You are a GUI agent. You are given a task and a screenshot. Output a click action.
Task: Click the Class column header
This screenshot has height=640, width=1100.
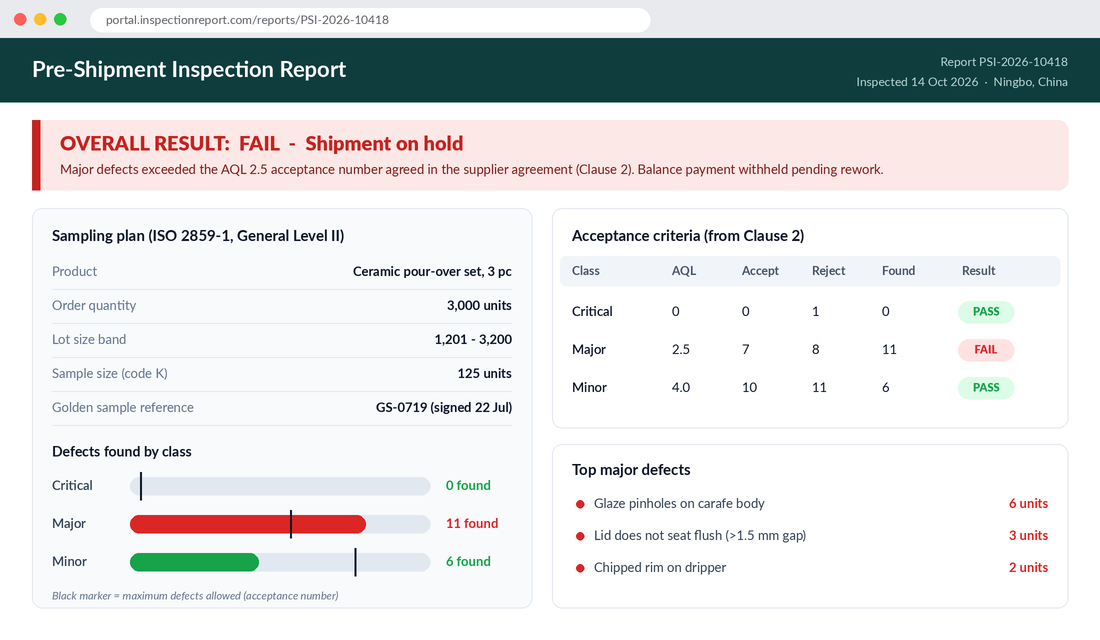[x=586, y=271]
